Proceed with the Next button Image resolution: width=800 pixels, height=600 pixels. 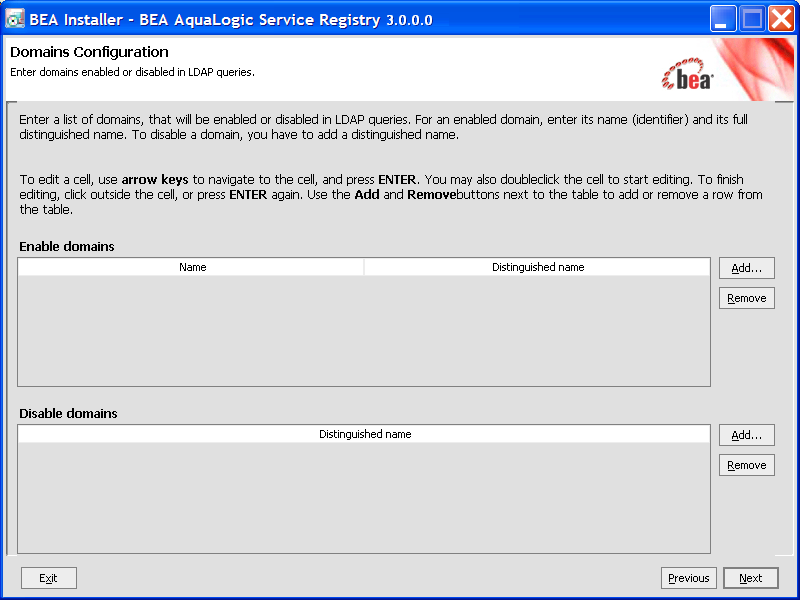(x=751, y=578)
